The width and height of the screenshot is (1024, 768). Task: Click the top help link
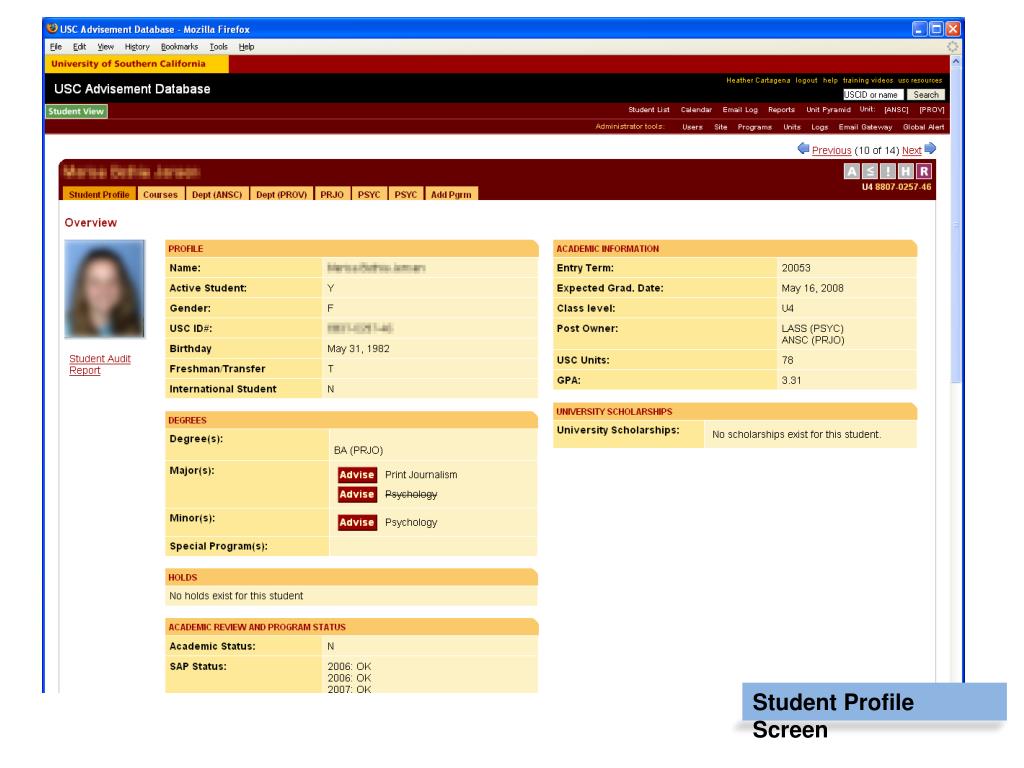point(830,80)
